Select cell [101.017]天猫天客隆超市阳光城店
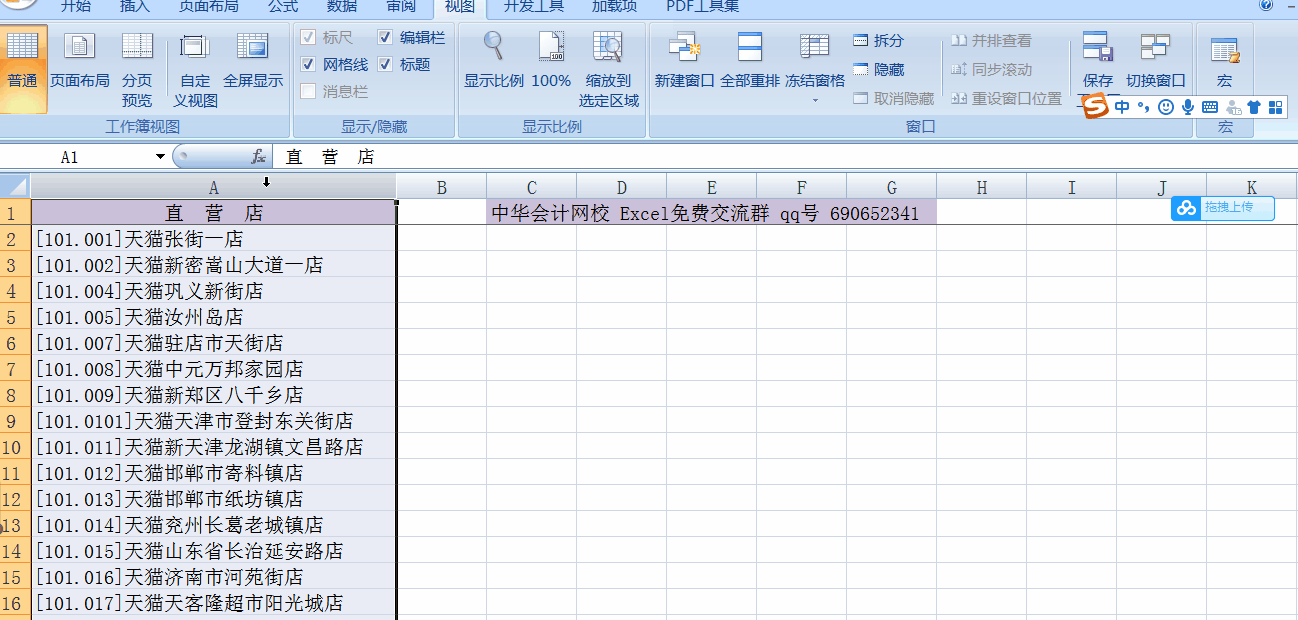 (x=213, y=603)
